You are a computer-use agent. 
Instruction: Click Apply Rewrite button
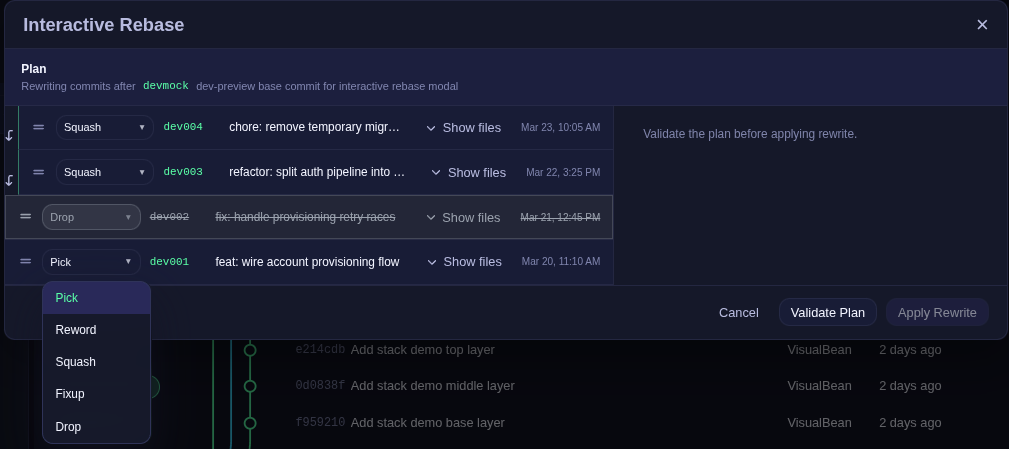(x=937, y=313)
